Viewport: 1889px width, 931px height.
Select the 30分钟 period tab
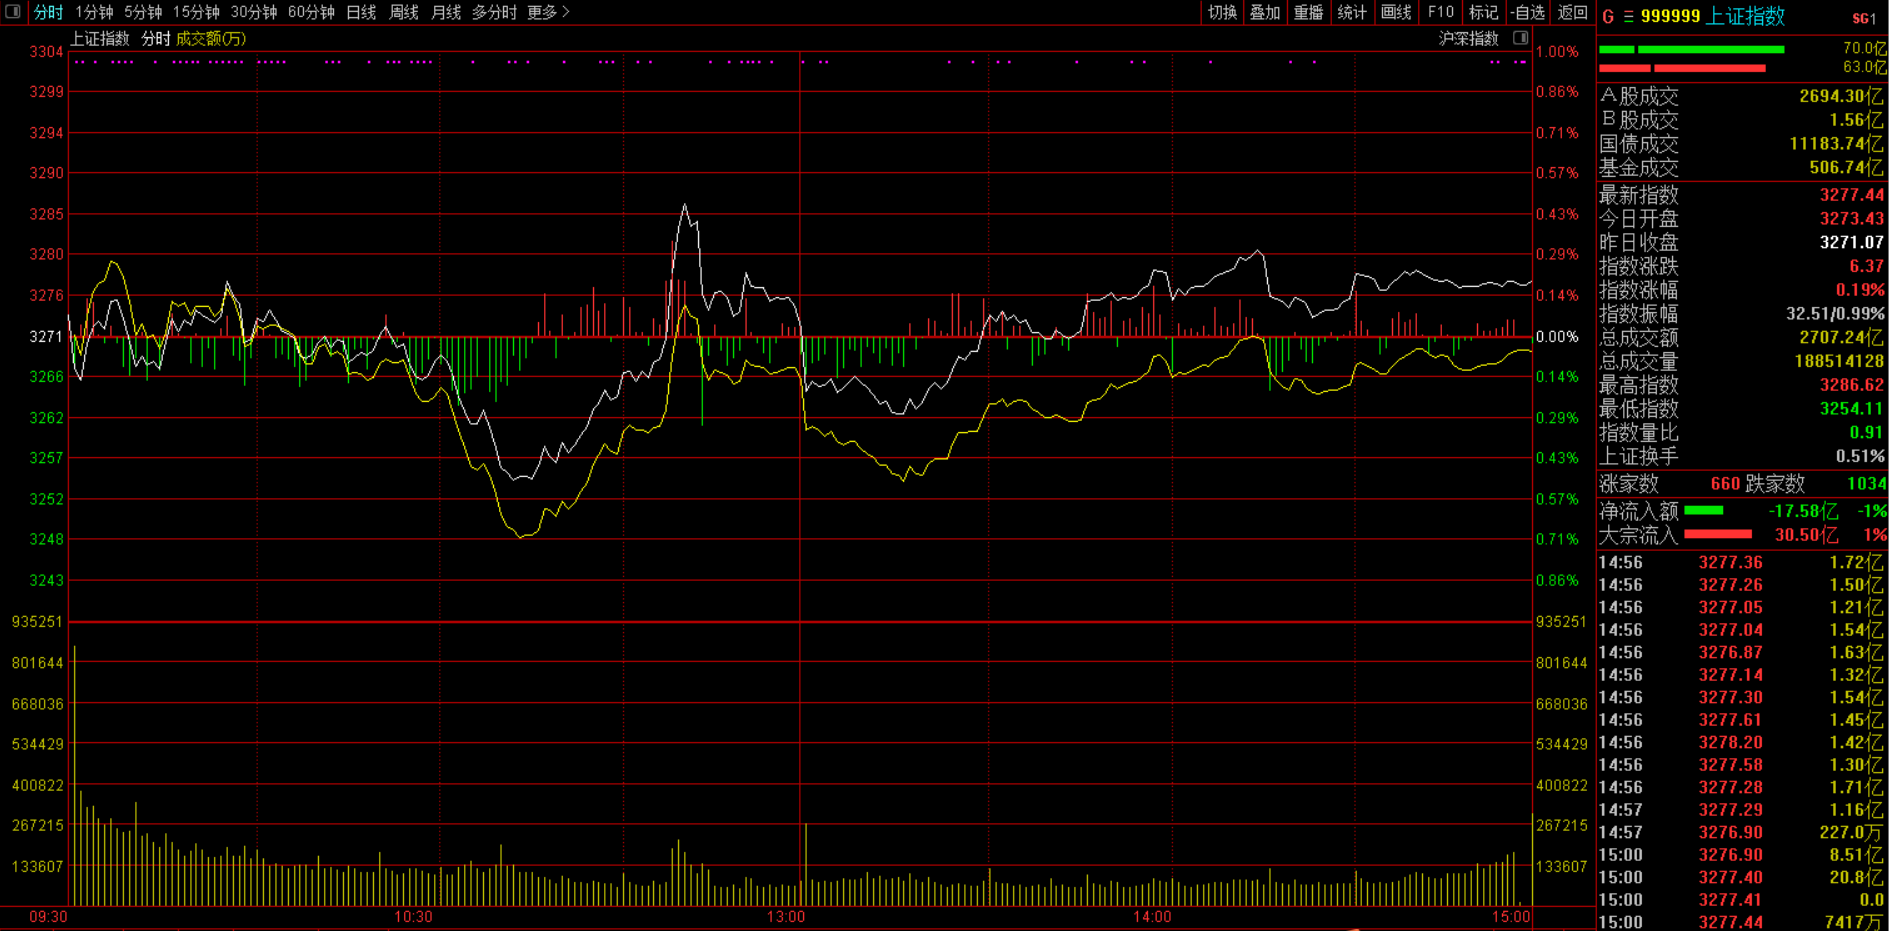pyautogui.click(x=254, y=12)
